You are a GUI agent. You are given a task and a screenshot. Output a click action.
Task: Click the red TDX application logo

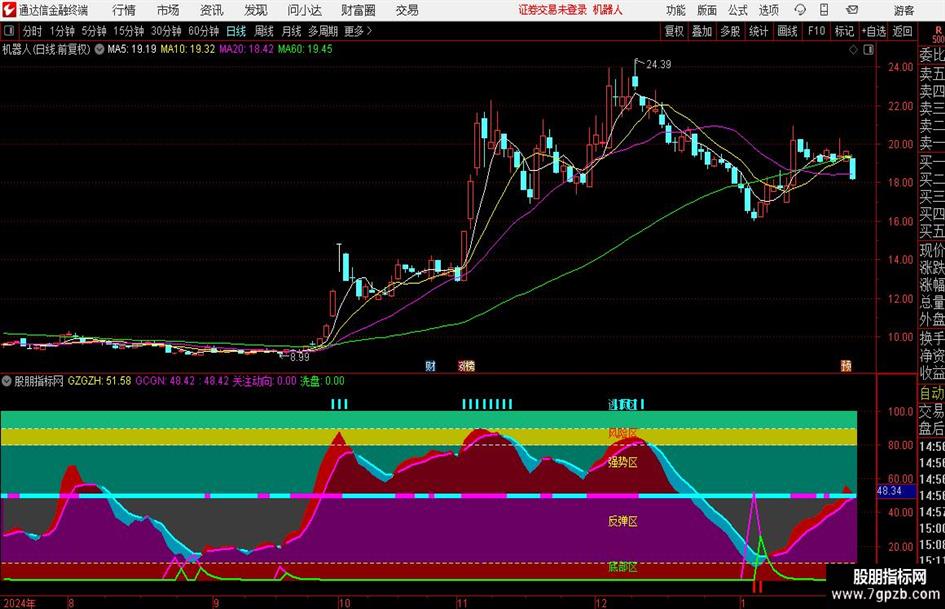click(x=8, y=10)
